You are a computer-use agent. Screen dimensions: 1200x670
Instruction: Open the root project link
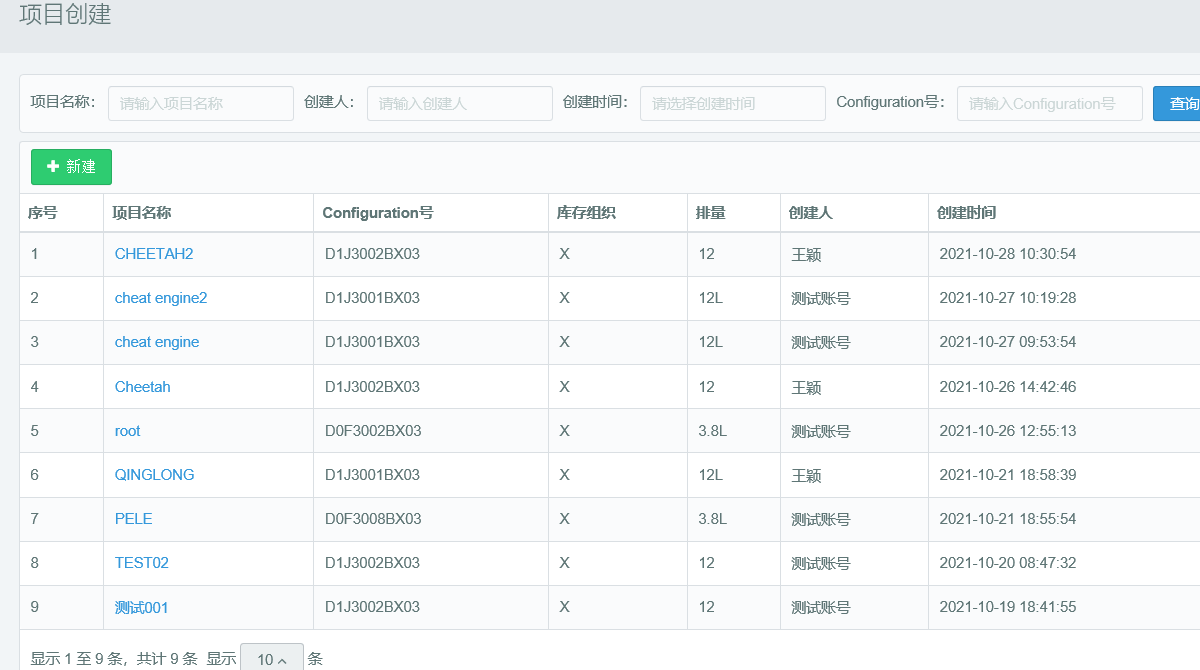coord(128,431)
